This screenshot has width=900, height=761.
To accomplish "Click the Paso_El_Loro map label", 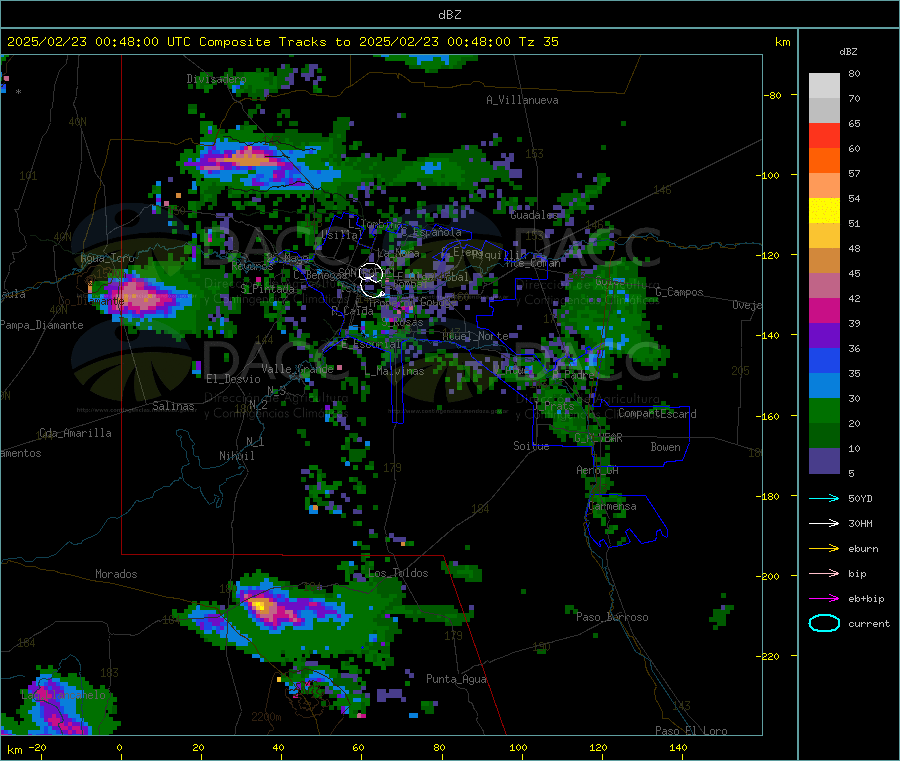I will [x=691, y=731].
